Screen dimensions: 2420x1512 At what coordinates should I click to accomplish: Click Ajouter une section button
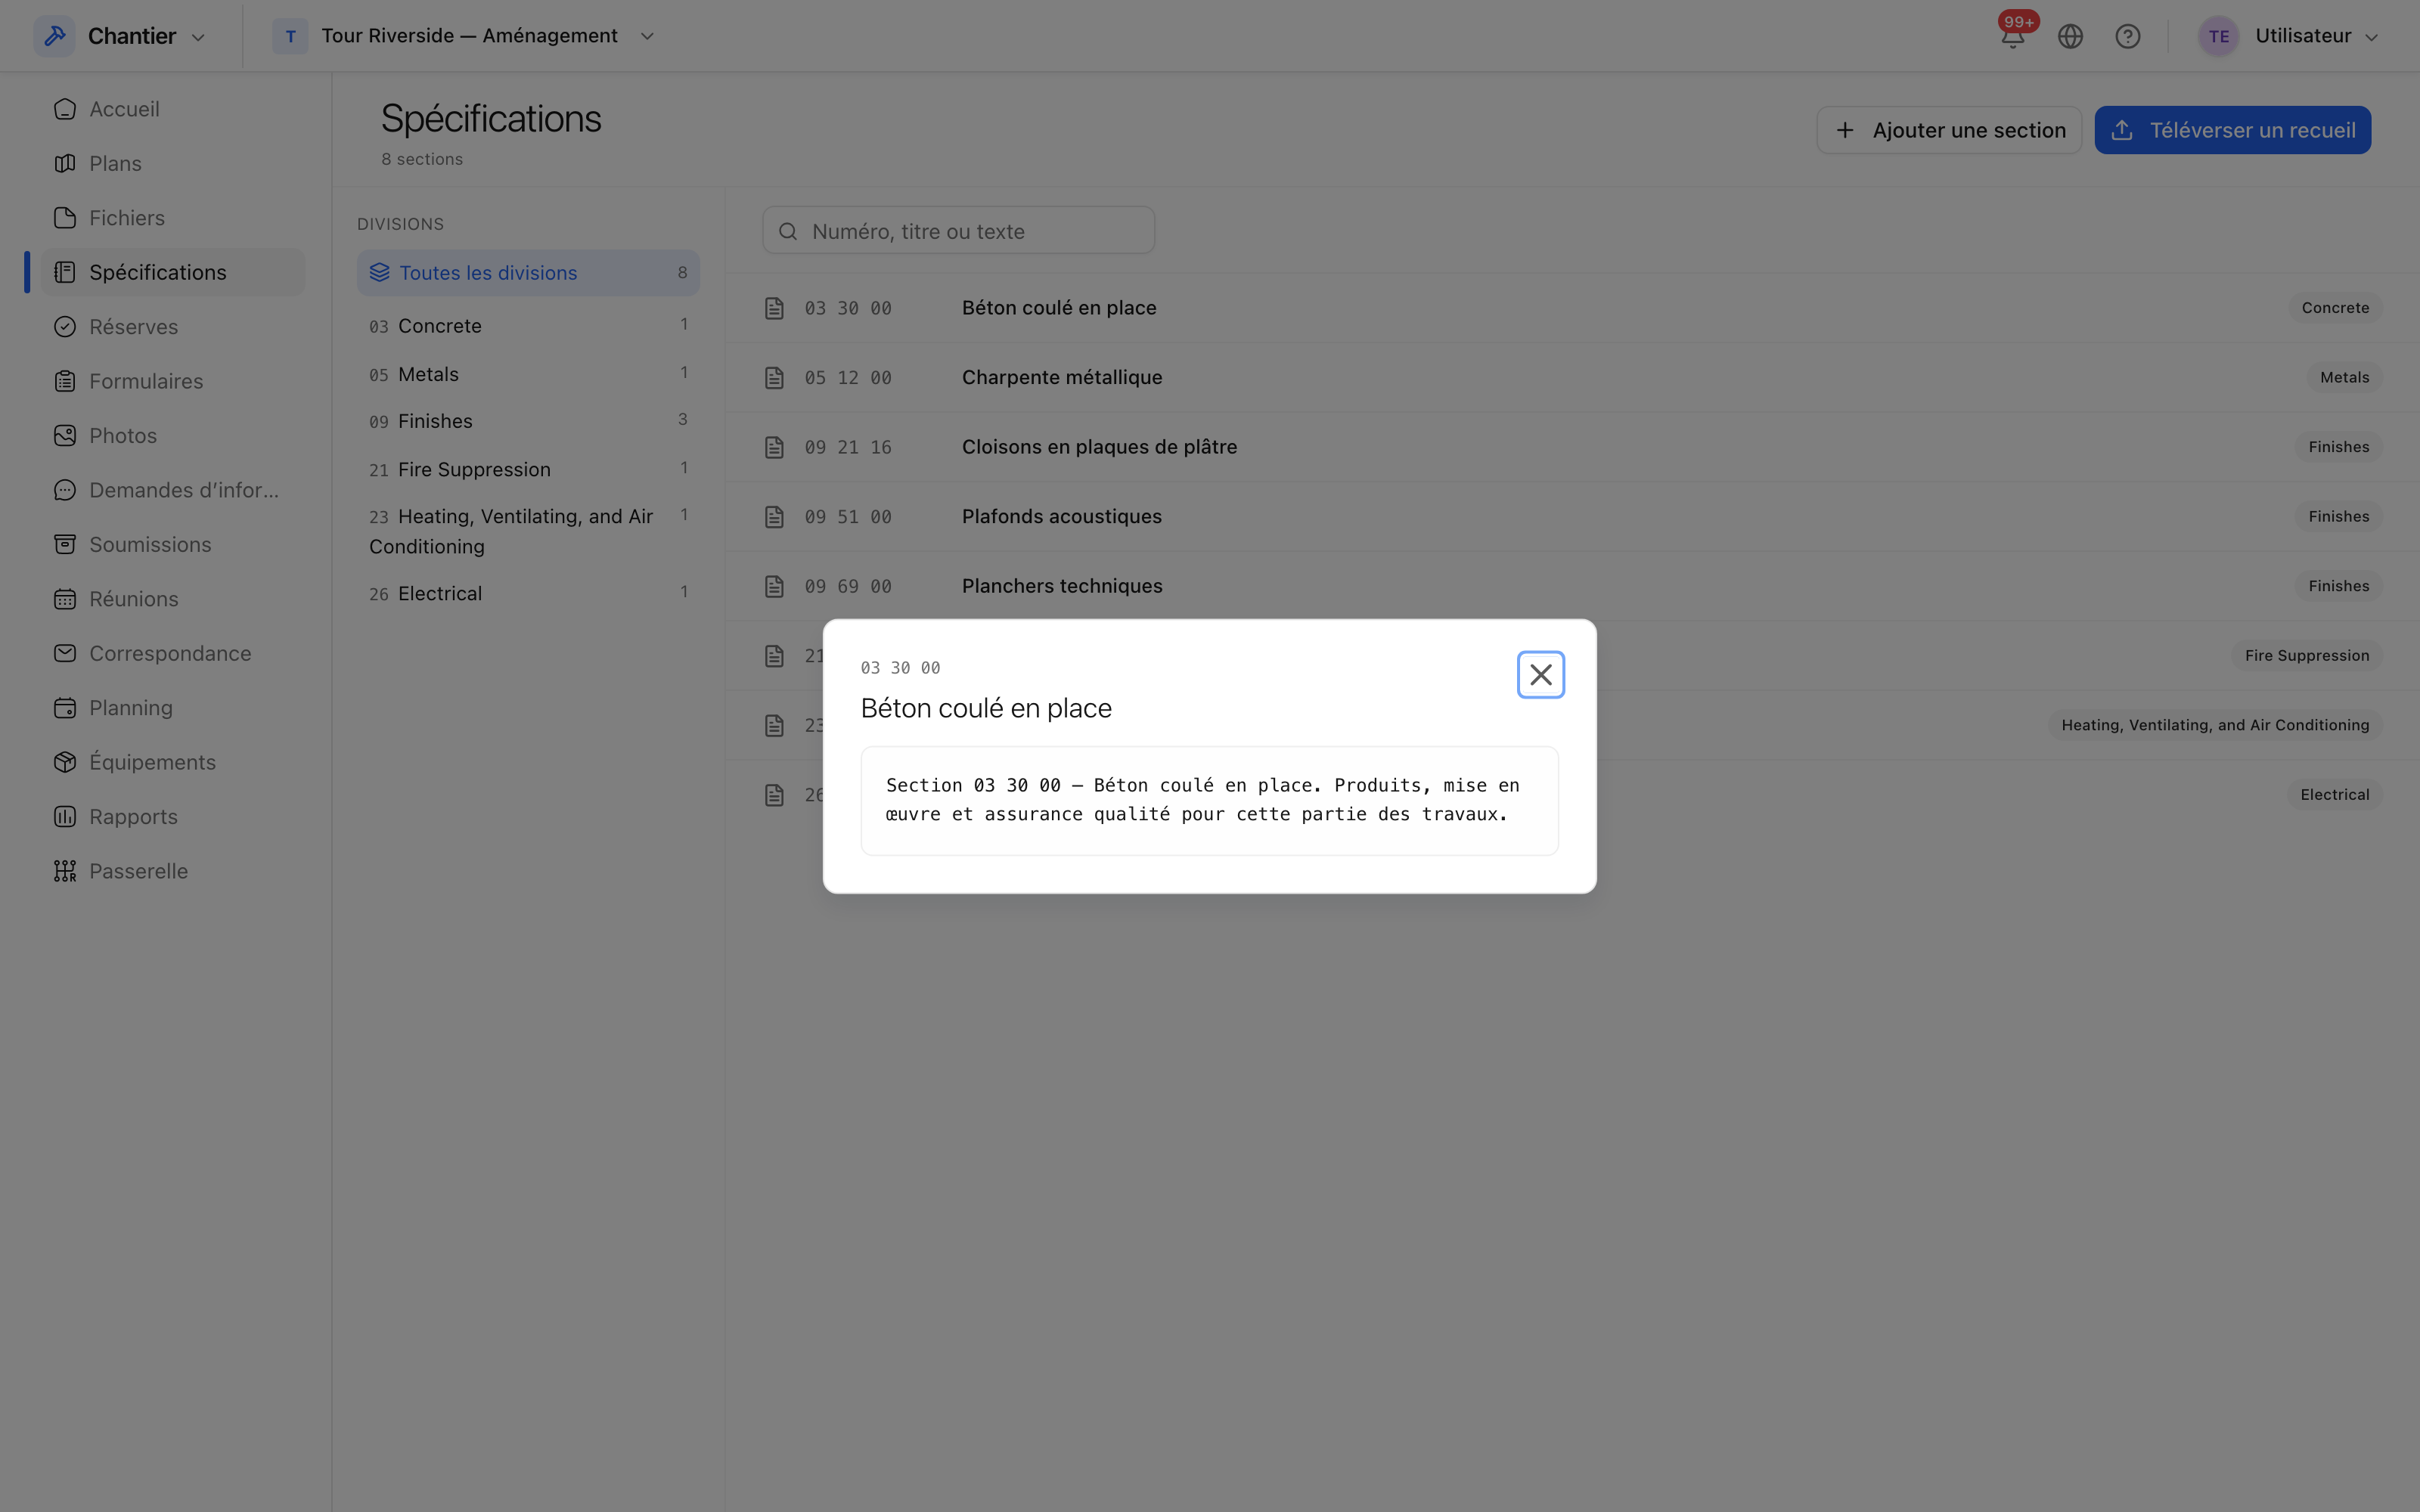[x=1948, y=130]
